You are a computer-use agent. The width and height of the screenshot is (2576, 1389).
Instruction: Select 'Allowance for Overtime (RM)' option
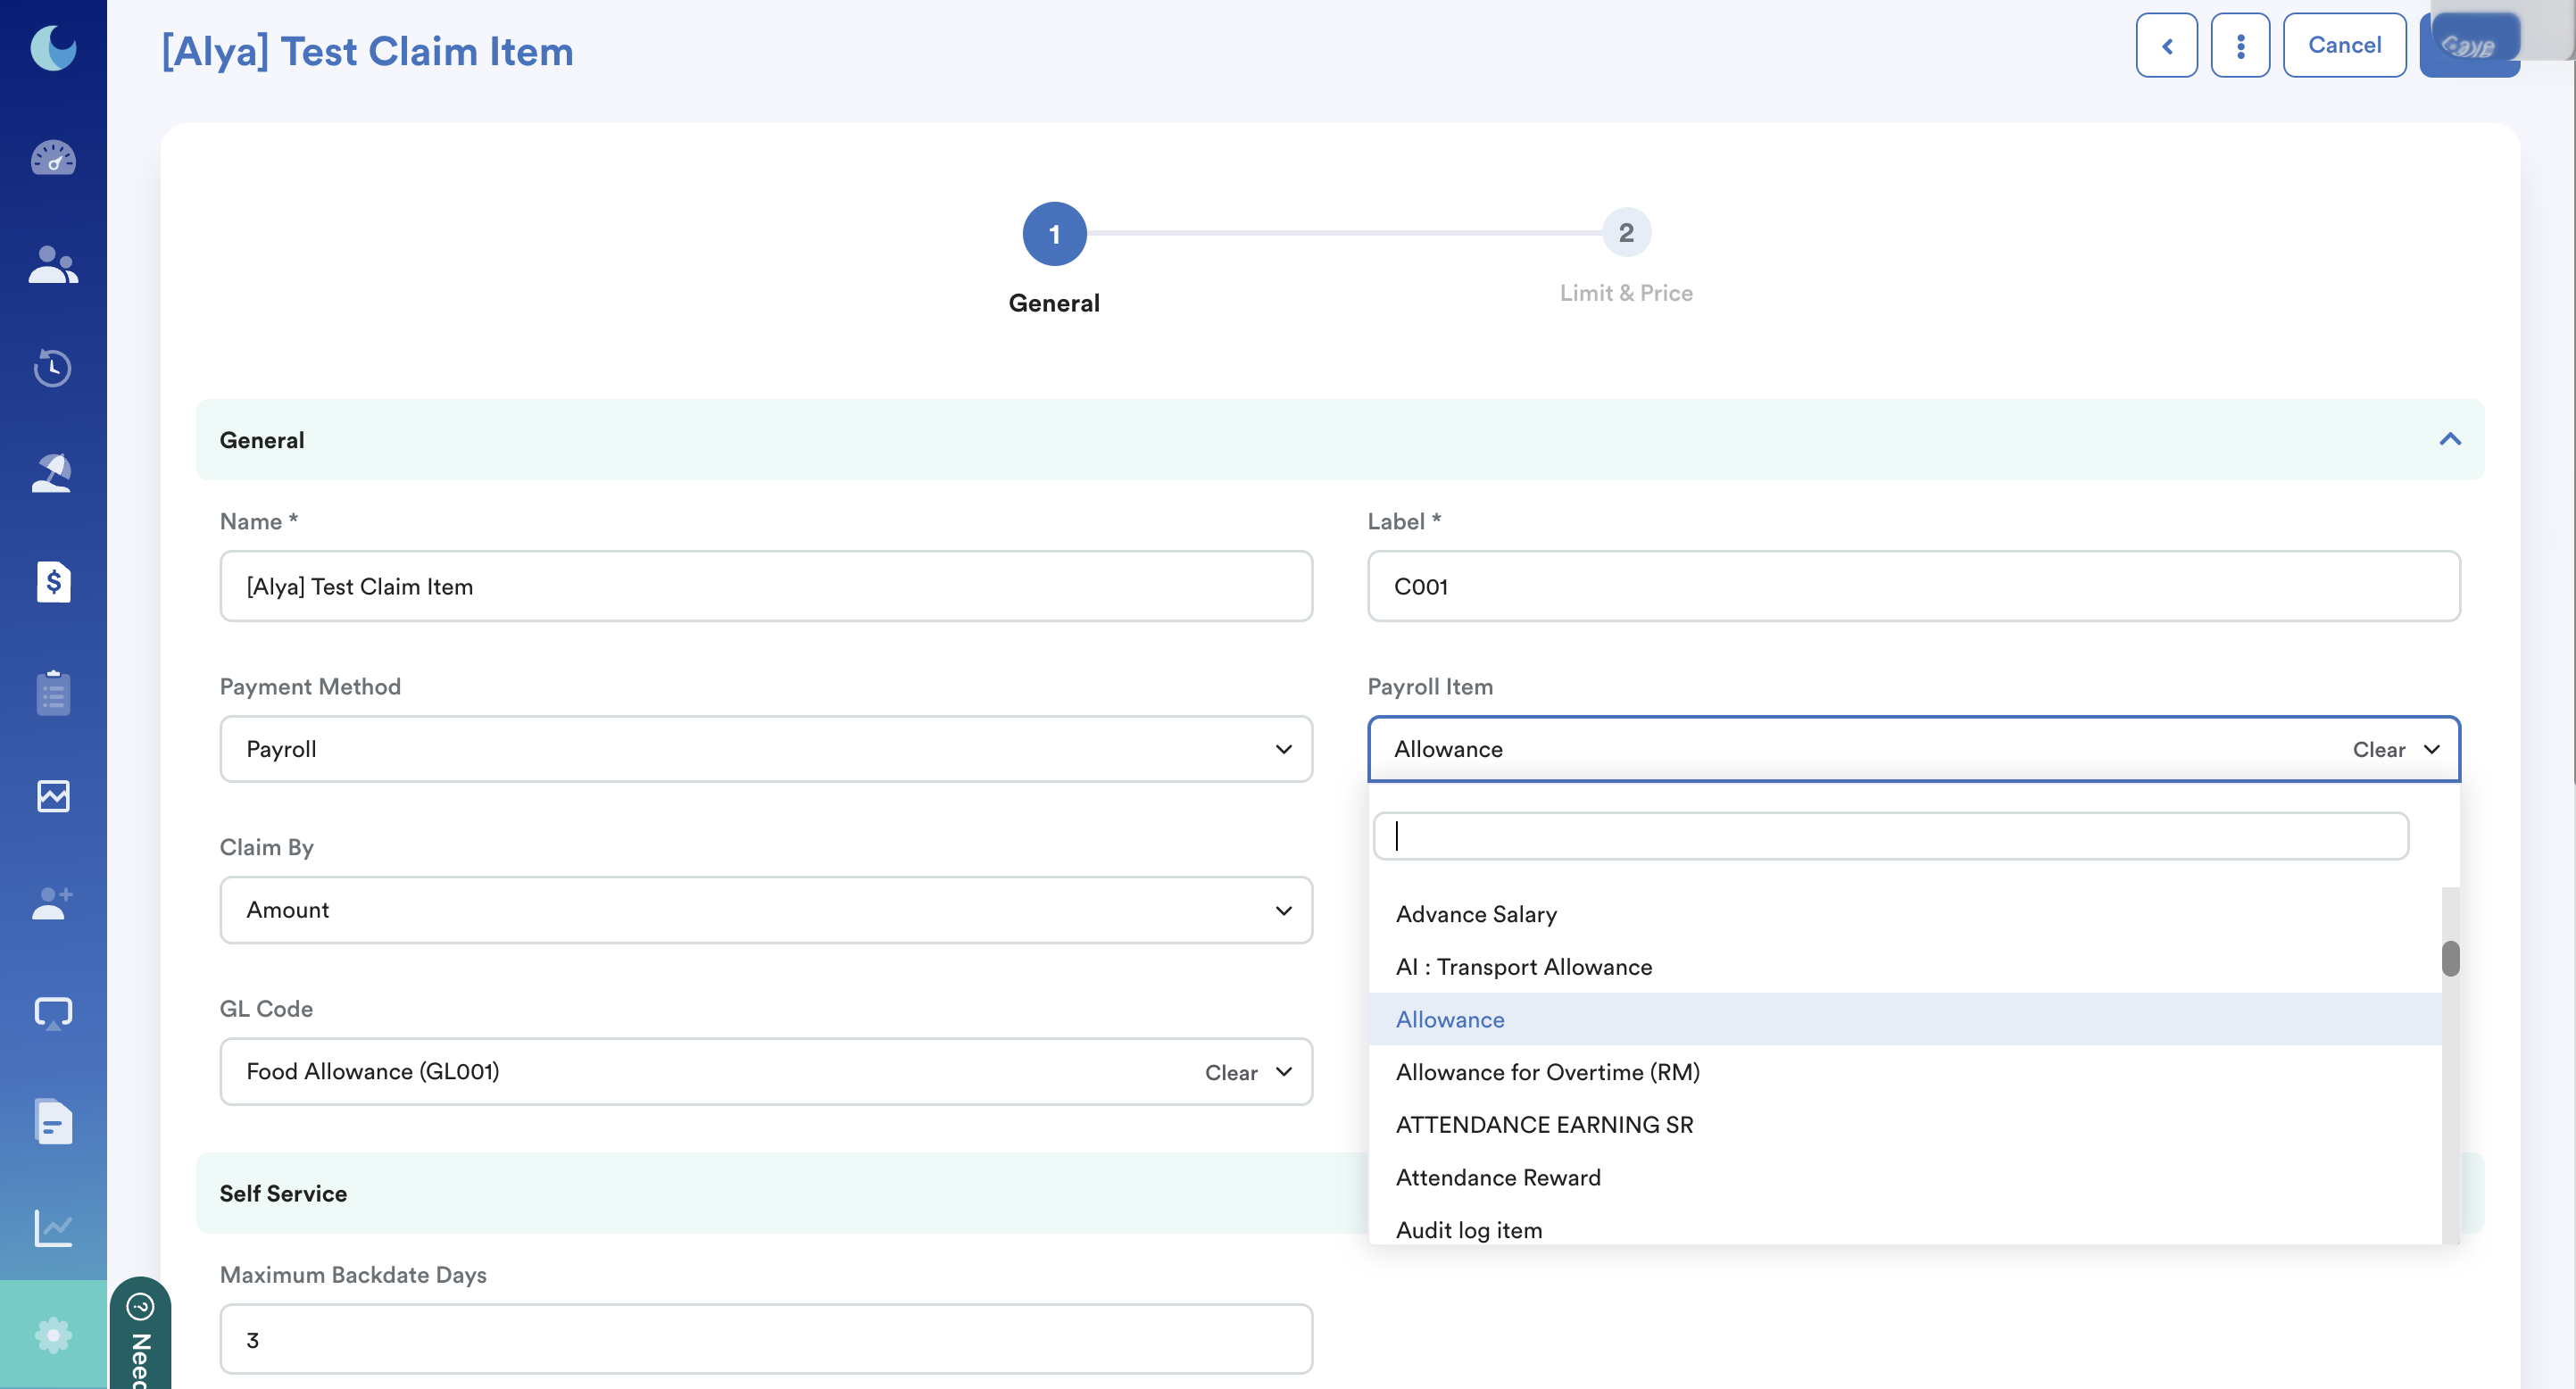click(x=1547, y=1072)
